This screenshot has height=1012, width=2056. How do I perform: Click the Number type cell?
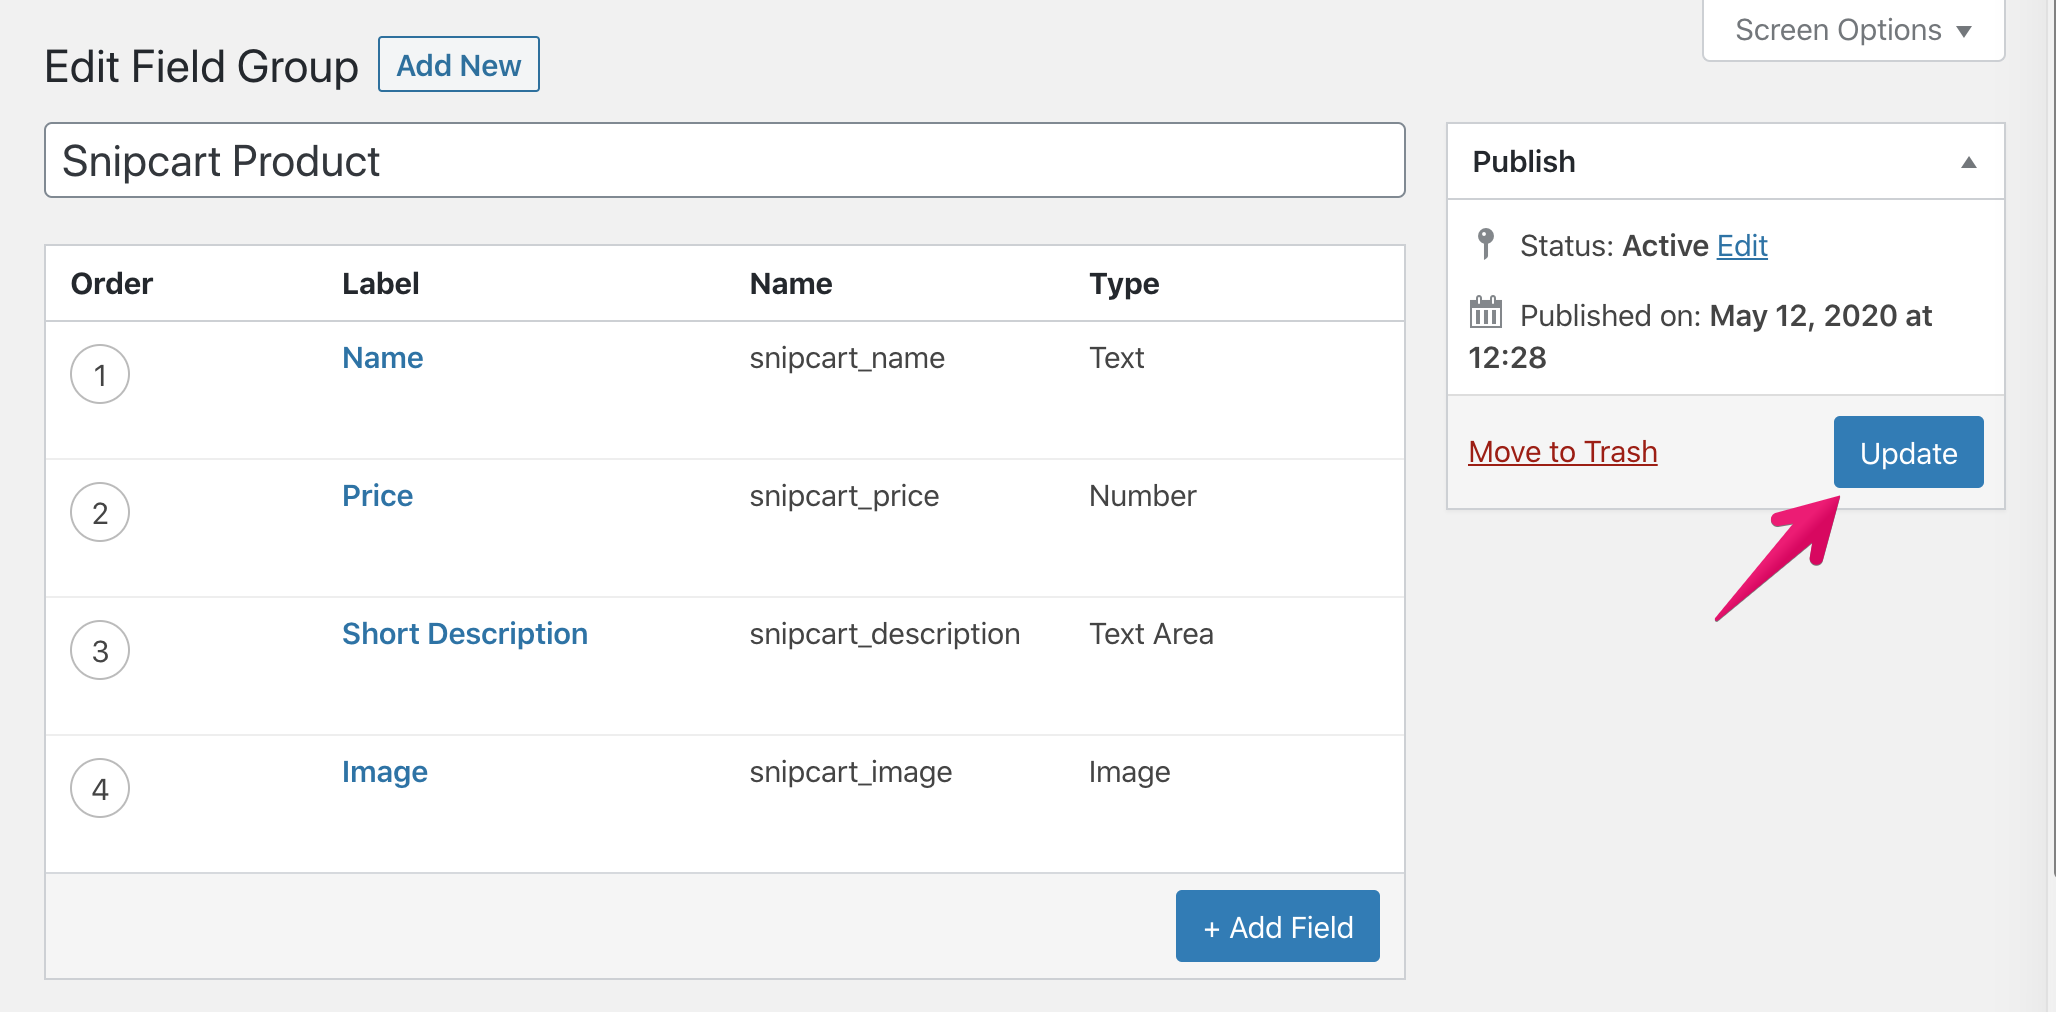click(1142, 496)
